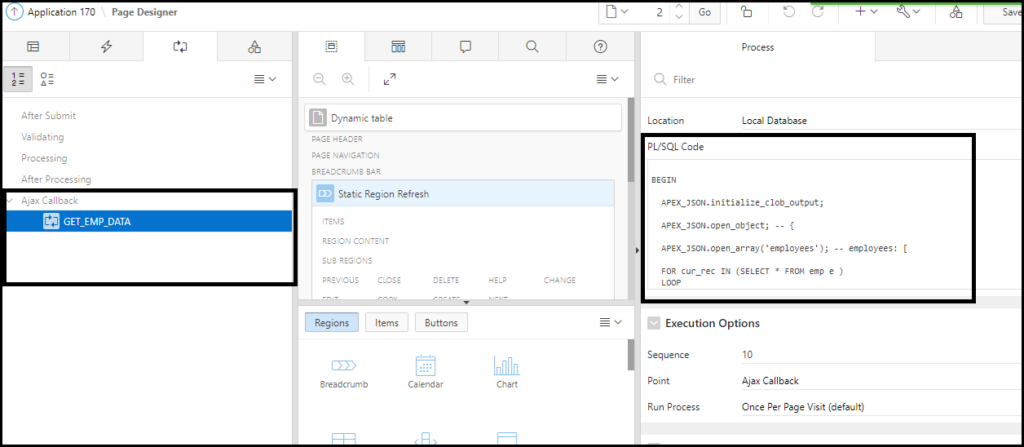Open the Page Shared Components tab
Image resolution: width=1024 pixels, height=447 pixels.
point(254,46)
